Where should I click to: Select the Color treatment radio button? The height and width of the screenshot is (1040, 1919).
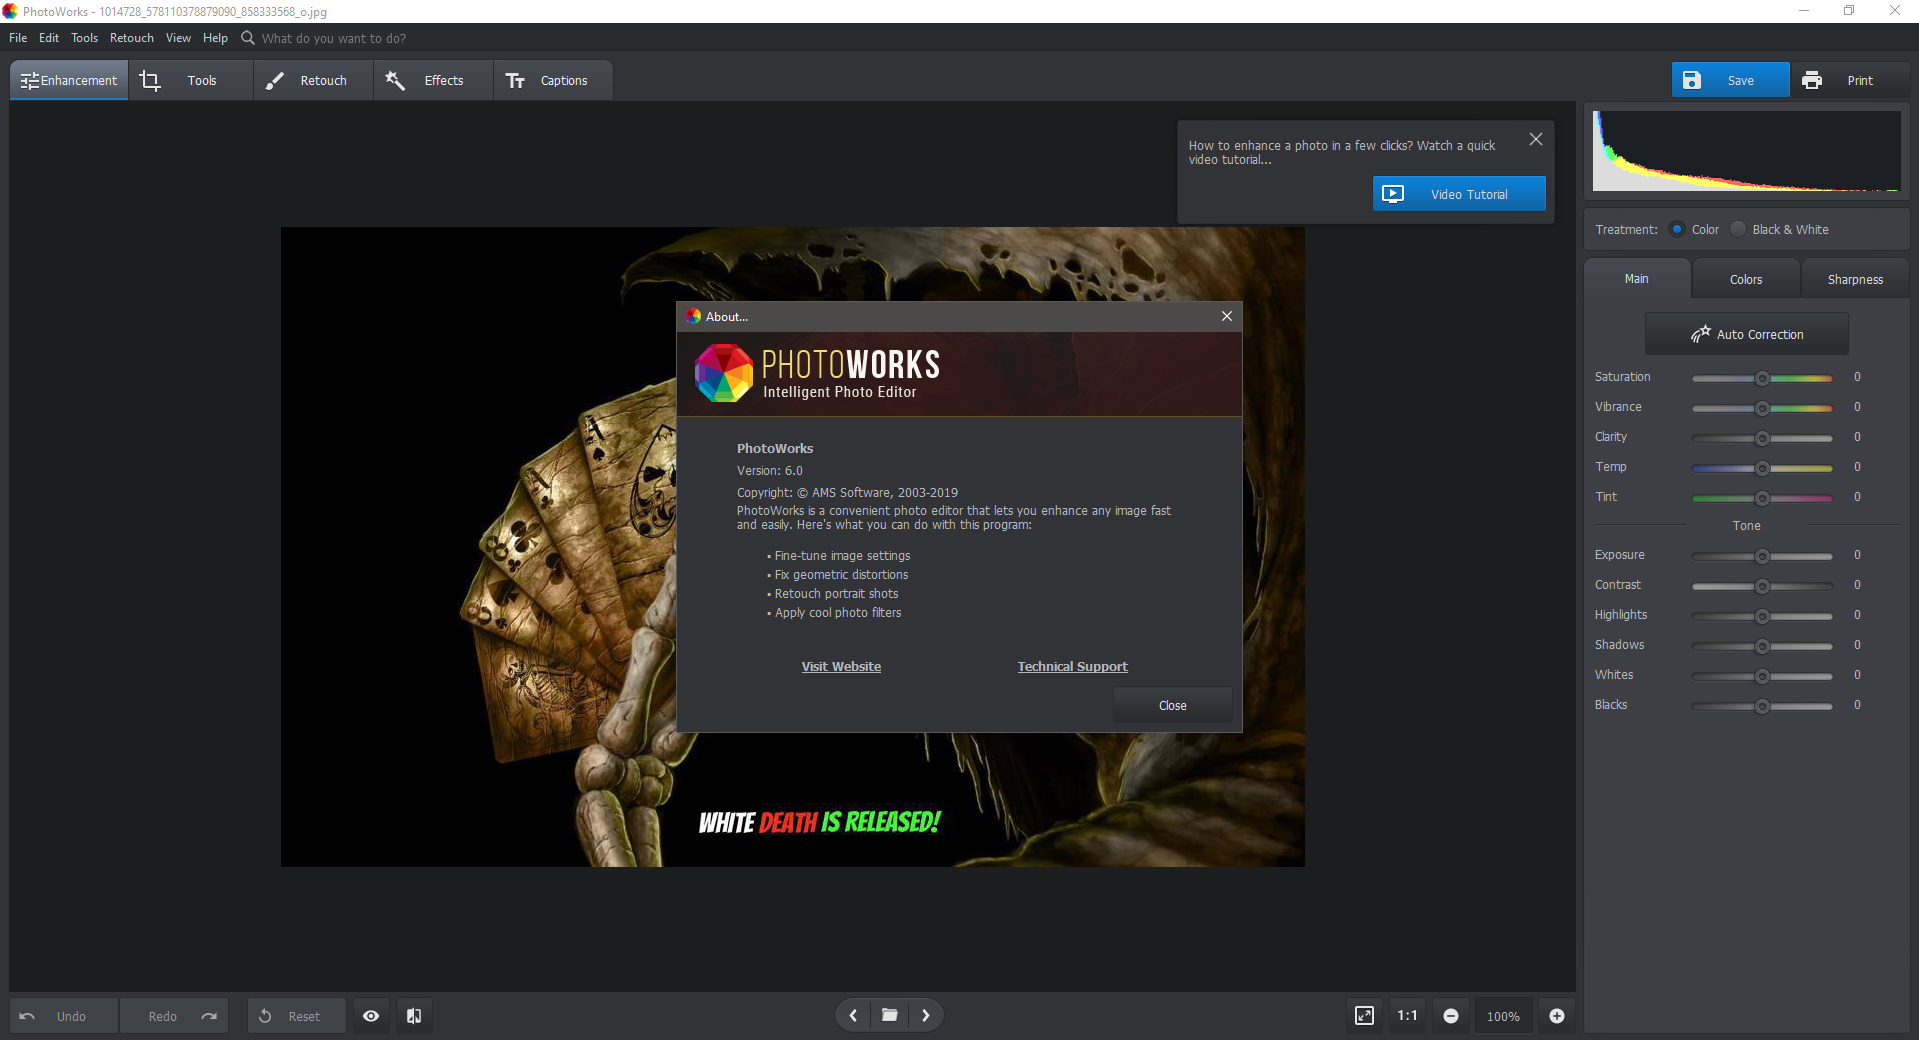[1677, 229]
